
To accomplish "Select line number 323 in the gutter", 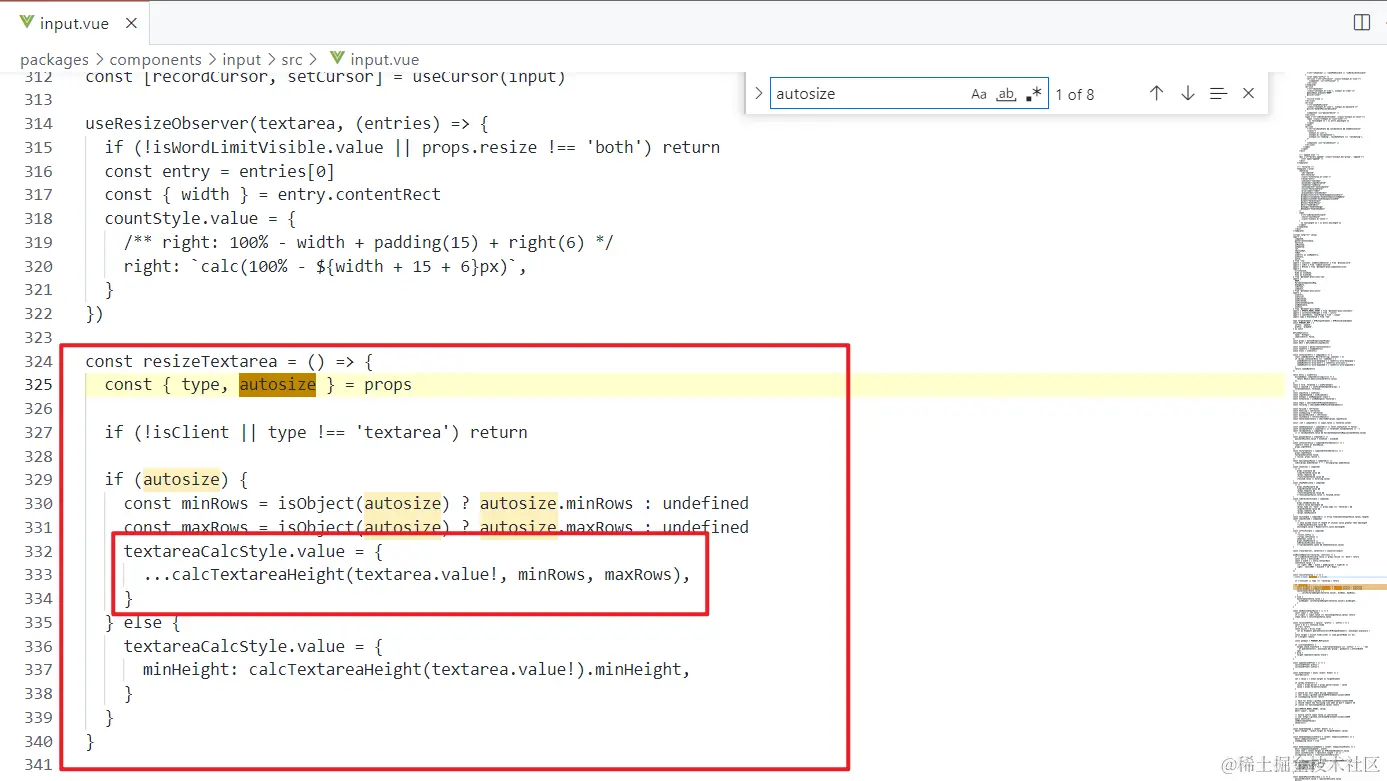I will (38, 337).
